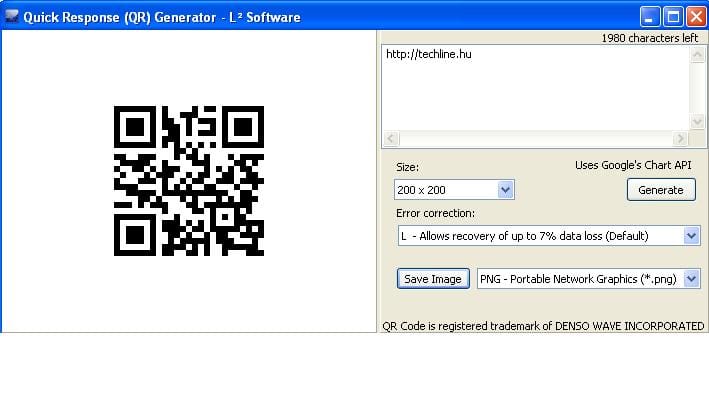
Task: Click the generated QR code image
Action: (x=189, y=181)
